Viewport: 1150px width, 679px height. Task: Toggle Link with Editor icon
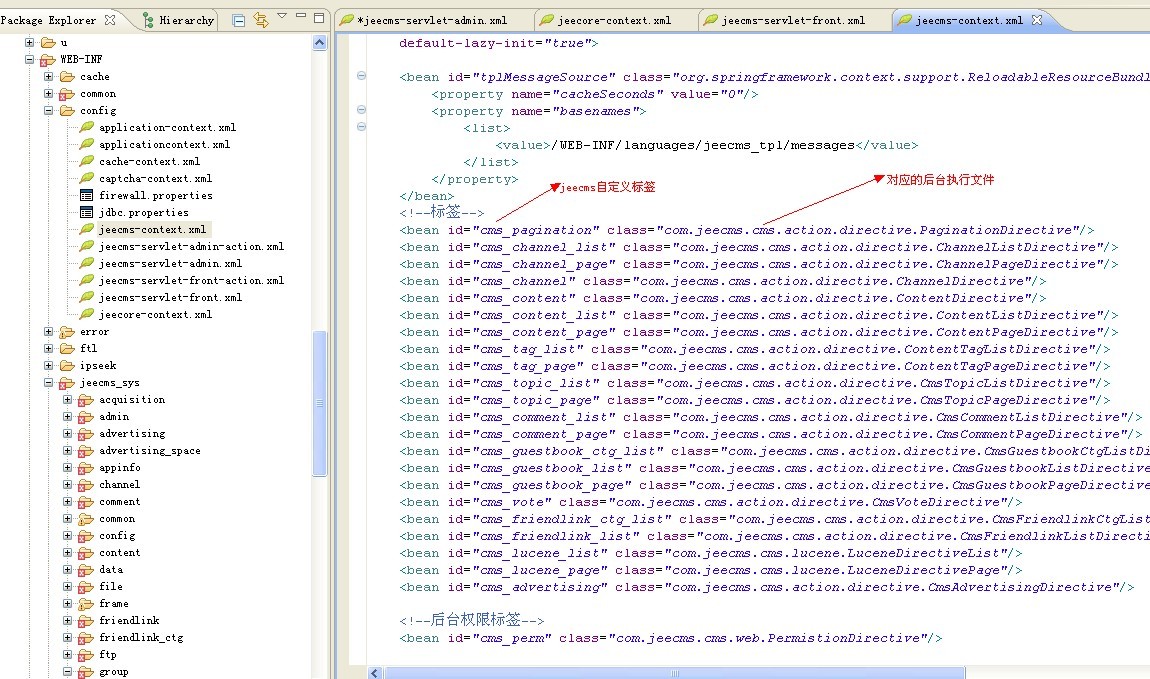(260, 20)
